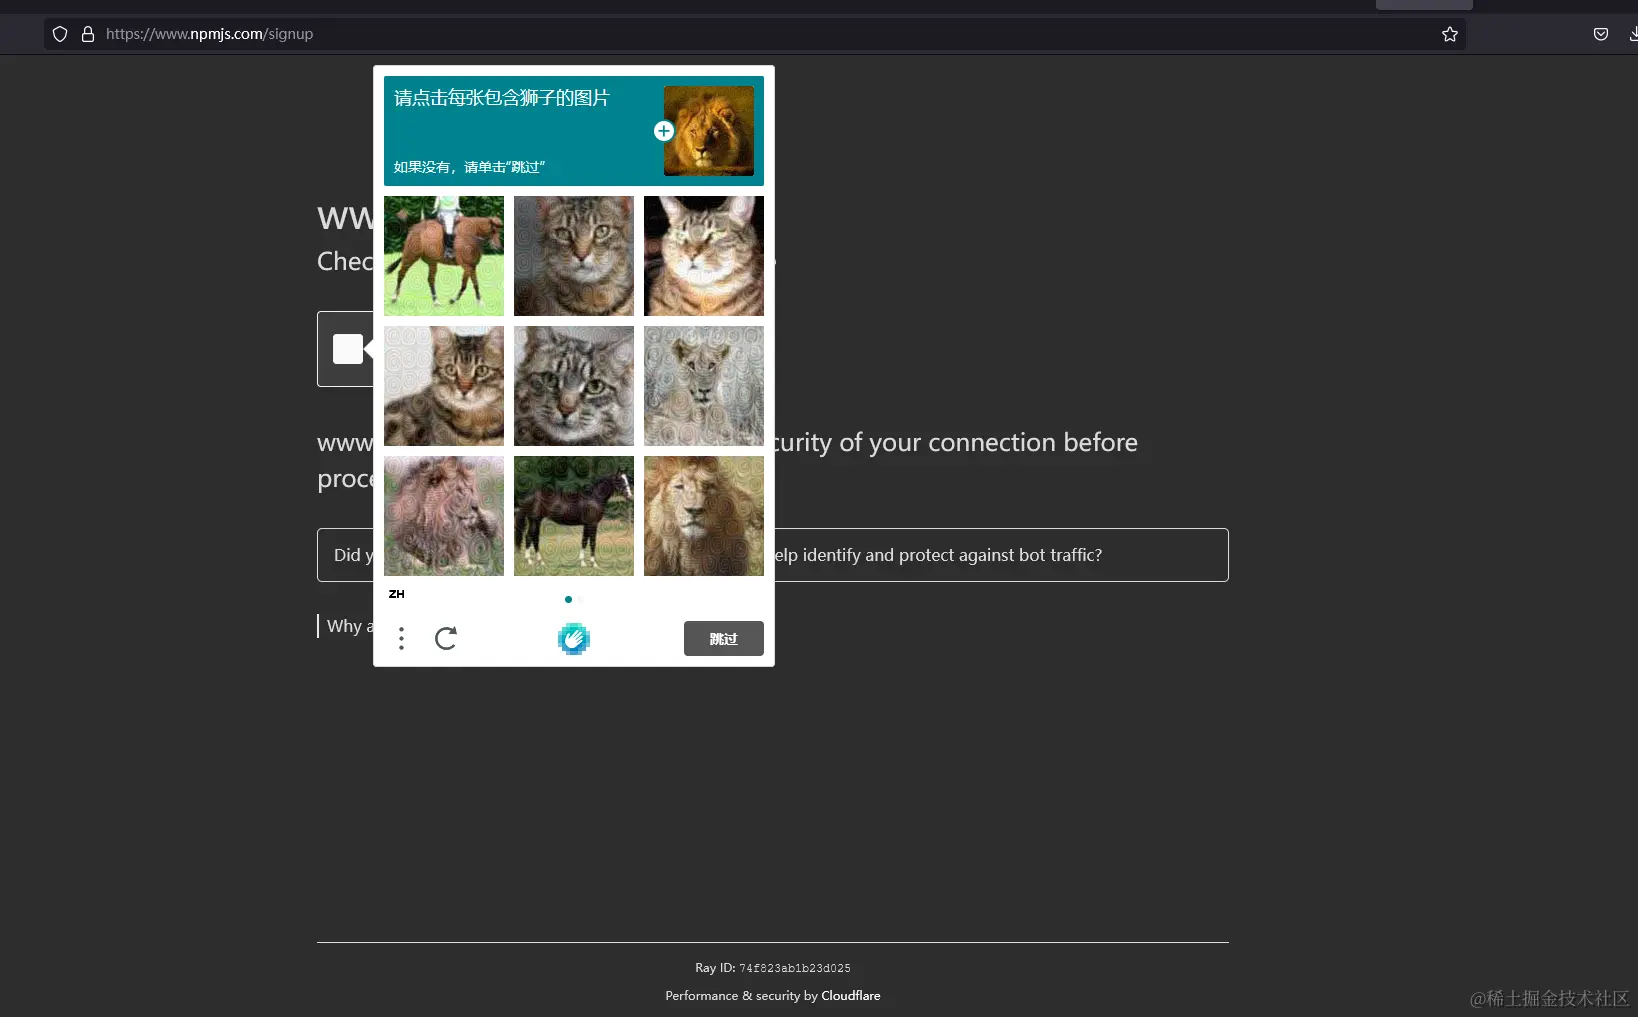This screenshot has width=1638, height=1017.
Task: Select middle-left tabby cat image
Action: click(x=444, y=386)
